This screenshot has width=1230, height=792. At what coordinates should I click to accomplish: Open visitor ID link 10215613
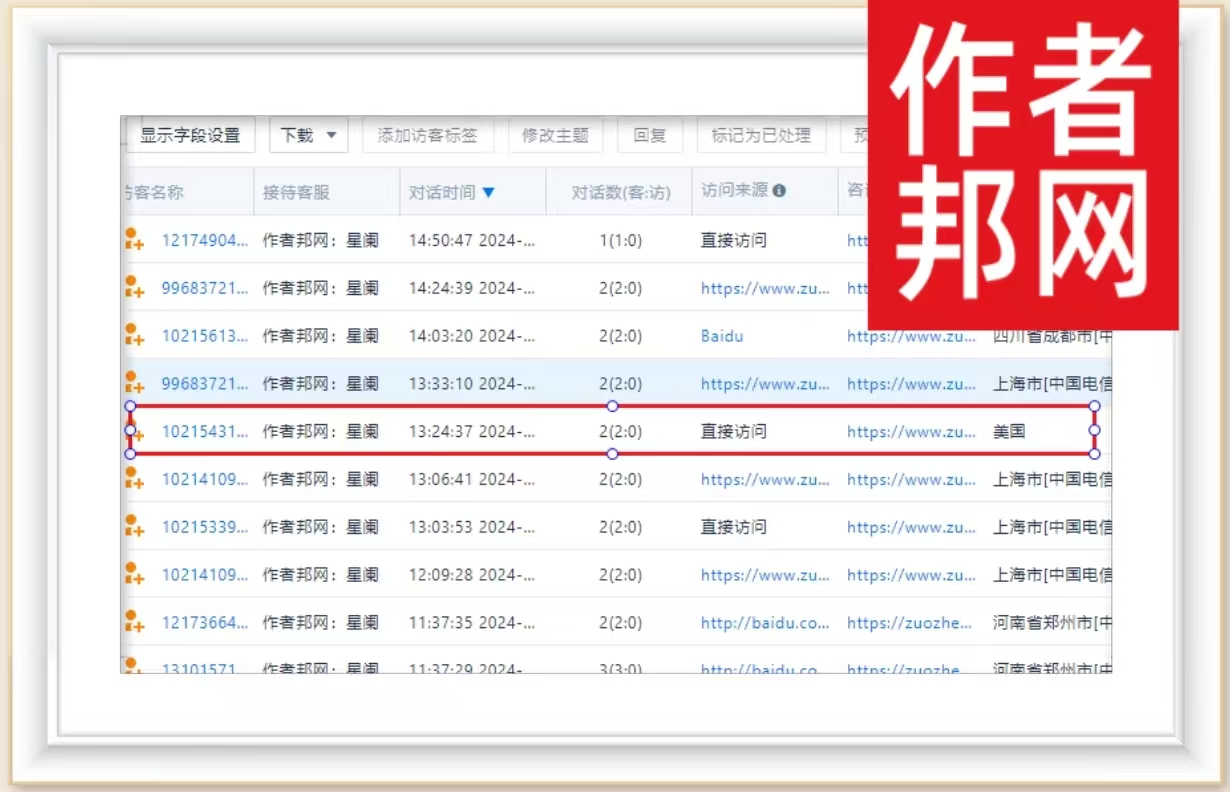[x=205, y=336]
